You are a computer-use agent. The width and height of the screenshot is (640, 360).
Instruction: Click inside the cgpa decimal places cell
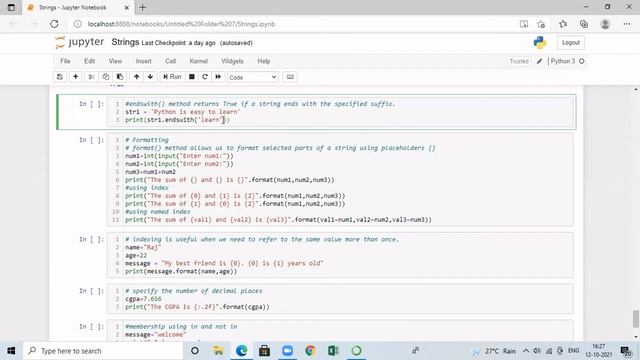[x=340, y=299]
